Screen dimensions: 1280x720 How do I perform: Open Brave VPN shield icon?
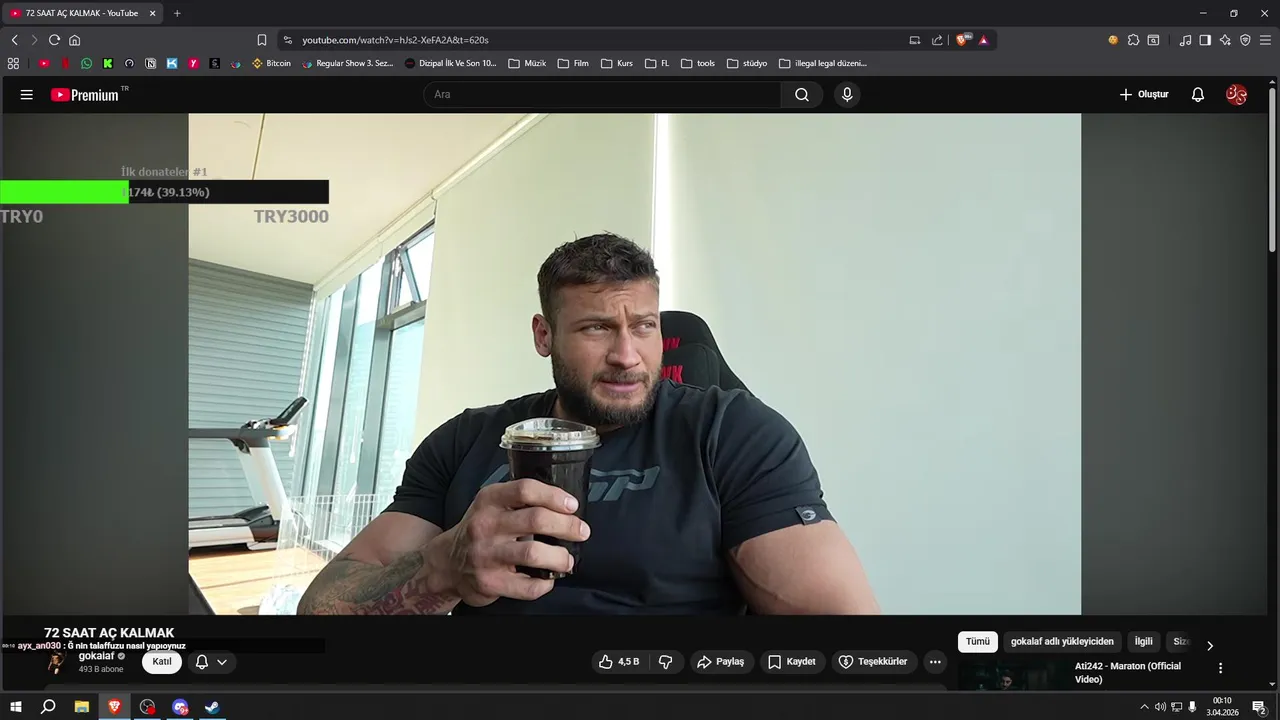[1245, 40]
